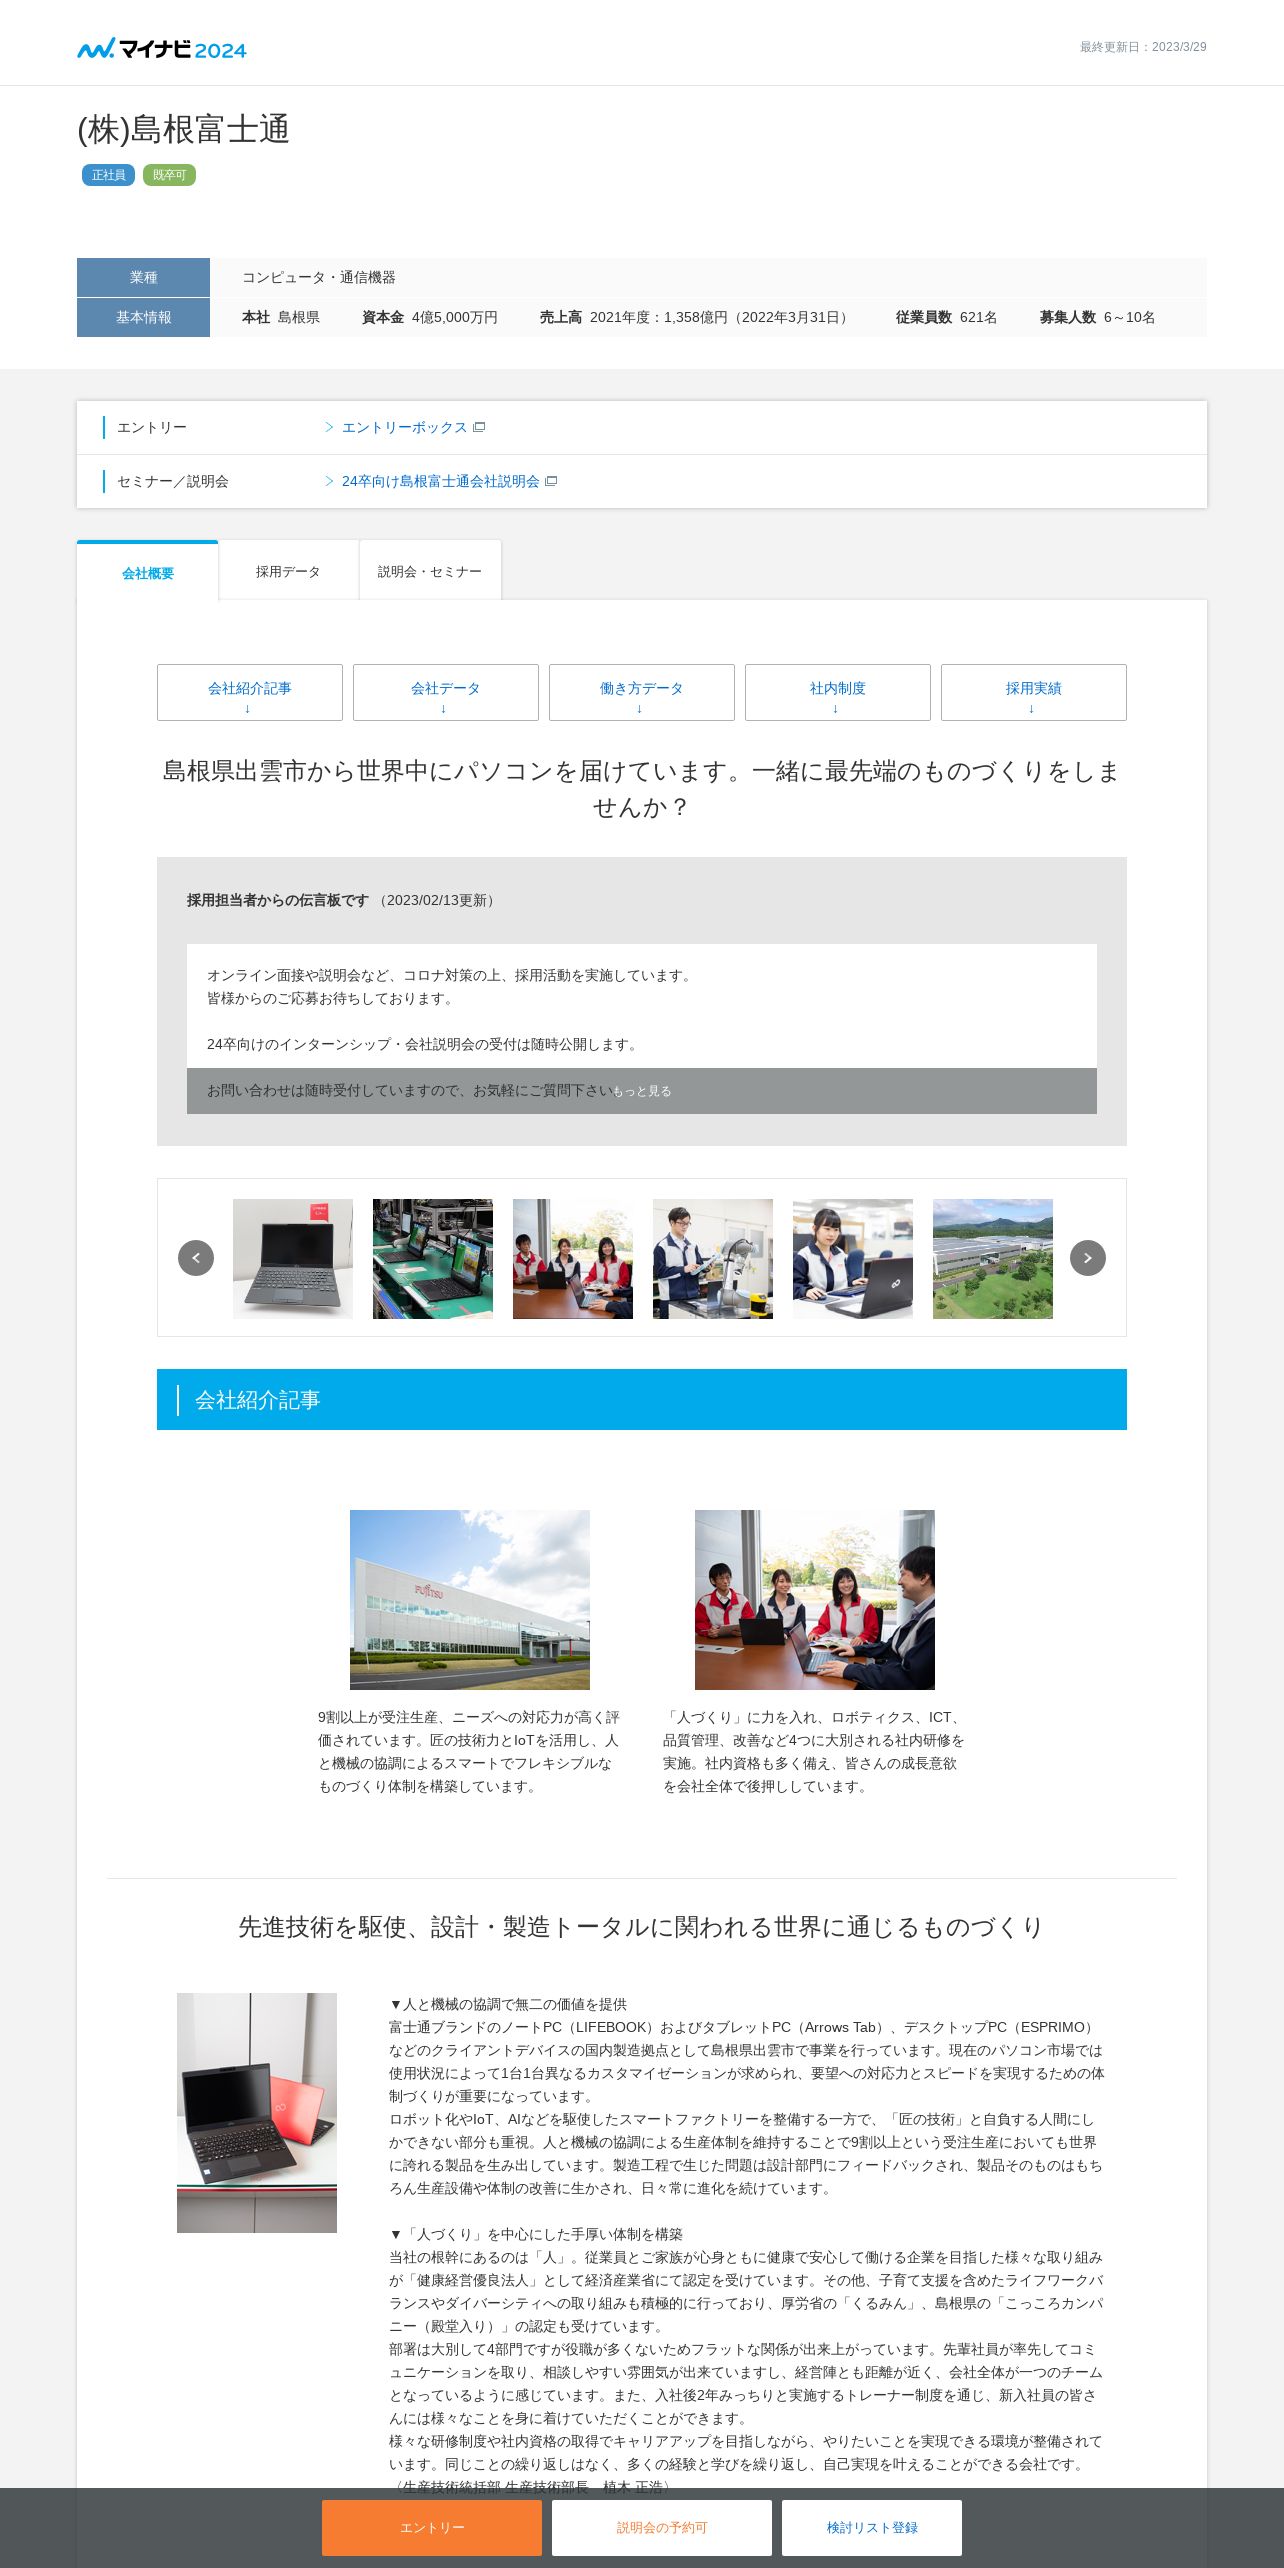Screen dimensions: 1284x2568
Task: Click the 募集人数 6～10名 value
Action: click(1098, 317)
